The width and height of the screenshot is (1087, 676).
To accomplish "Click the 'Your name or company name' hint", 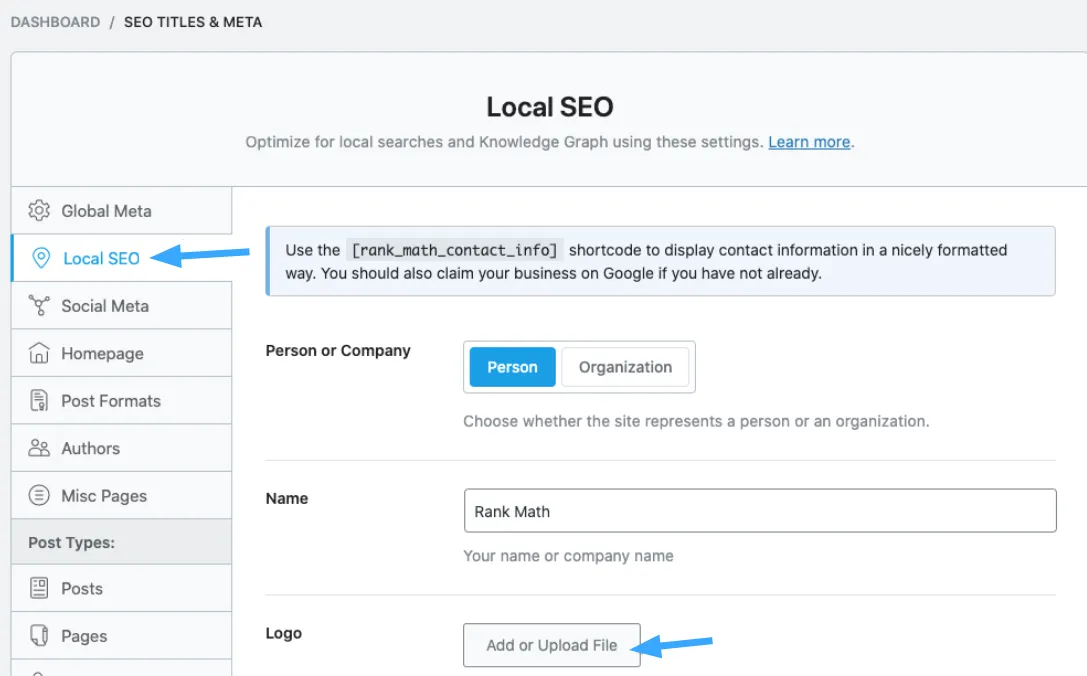I will (568, 556).
